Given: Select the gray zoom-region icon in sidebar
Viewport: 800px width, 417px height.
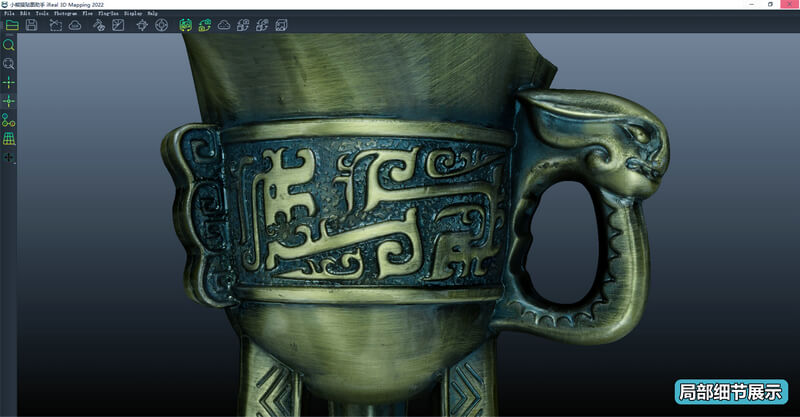Looking at the screenshot, I should click(9, 64).
